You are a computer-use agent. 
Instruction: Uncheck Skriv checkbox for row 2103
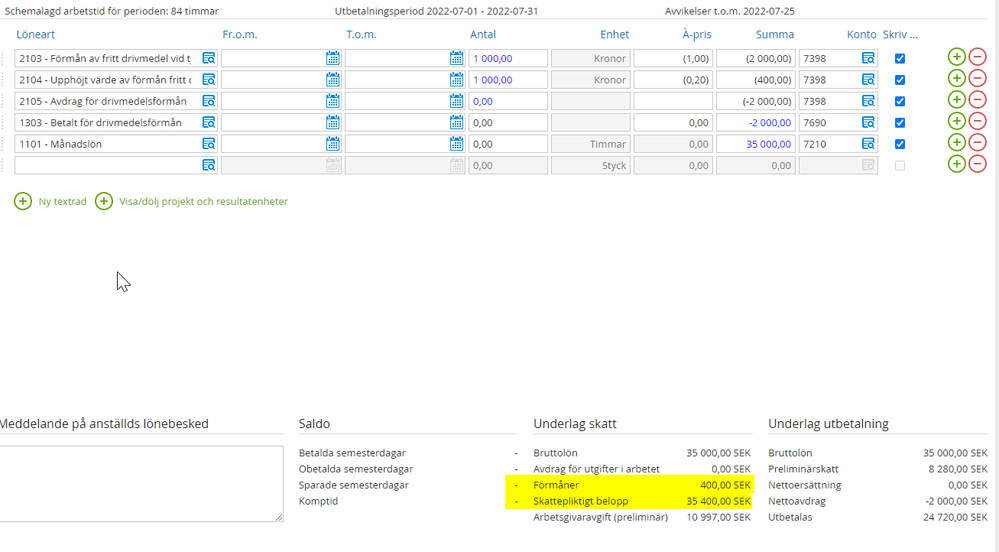900,59
